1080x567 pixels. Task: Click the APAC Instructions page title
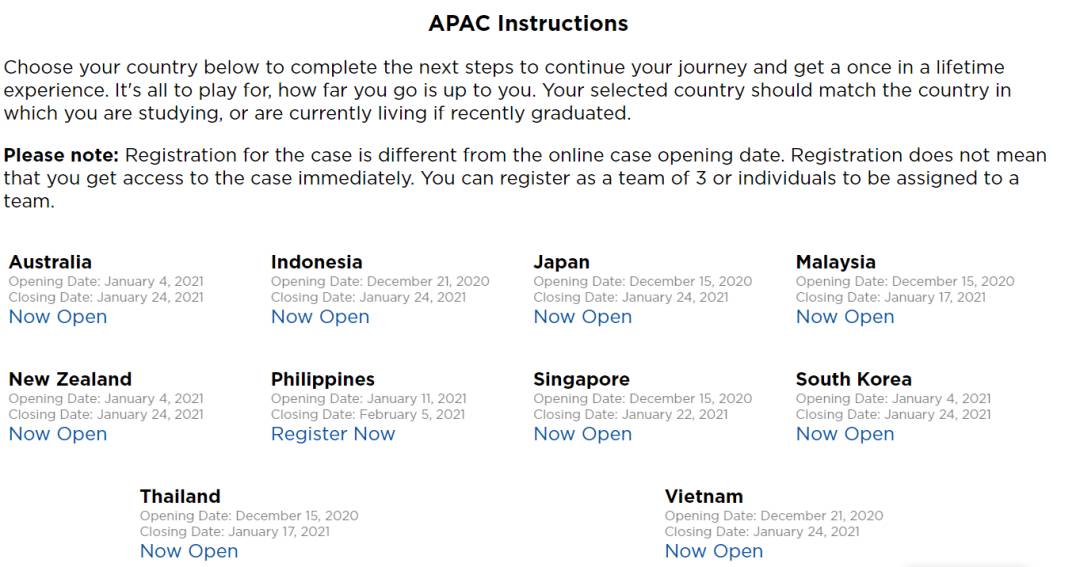[528, 23]
